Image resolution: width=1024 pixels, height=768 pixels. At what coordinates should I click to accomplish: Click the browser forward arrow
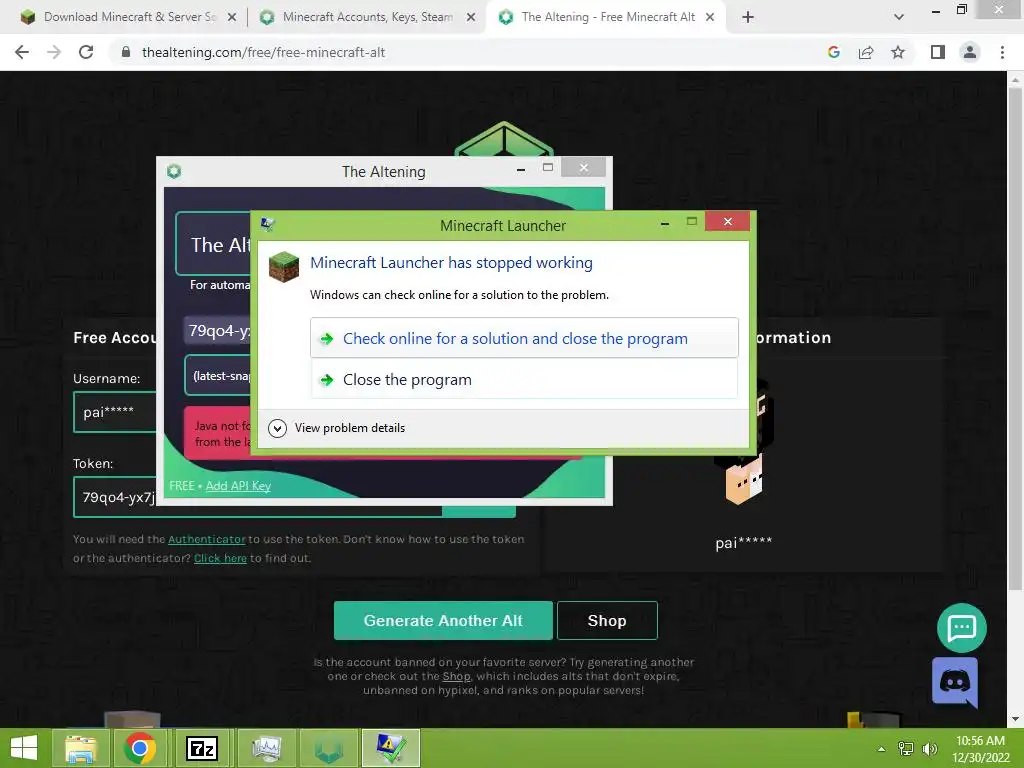pos(54,52)
